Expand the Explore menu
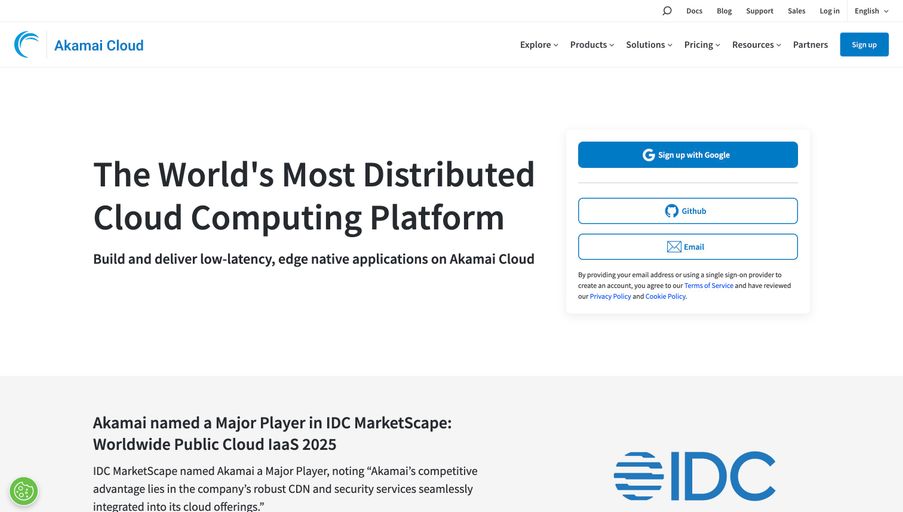This screenshot has width=903, height=512. point(538,45)
